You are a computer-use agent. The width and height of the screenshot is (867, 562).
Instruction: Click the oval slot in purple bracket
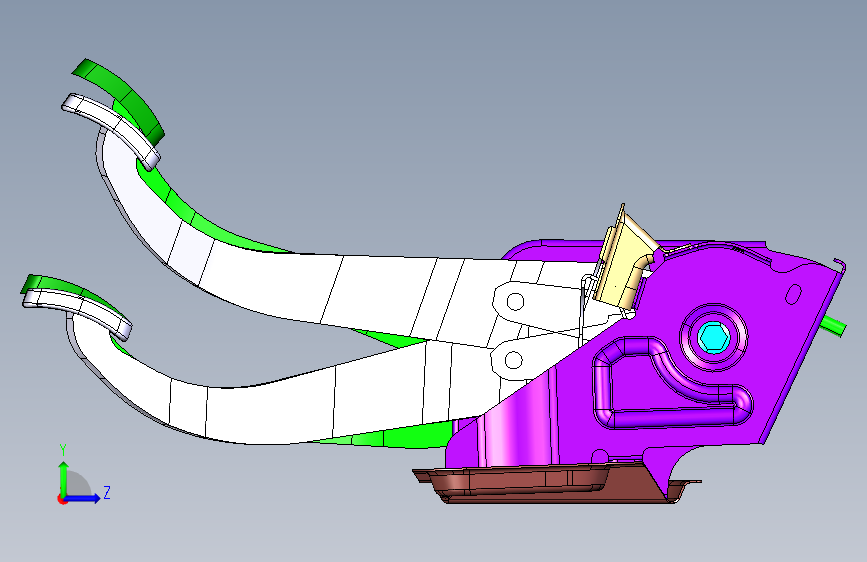(x=793, y=294)
